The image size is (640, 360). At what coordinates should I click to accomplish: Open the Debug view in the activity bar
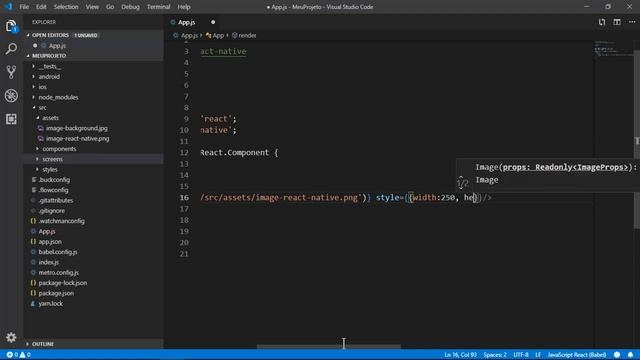(11, 96)
